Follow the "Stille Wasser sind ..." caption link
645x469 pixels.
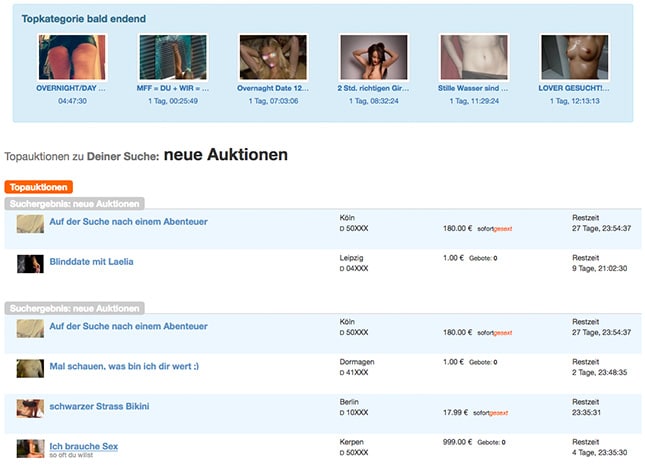coord(474,88)
